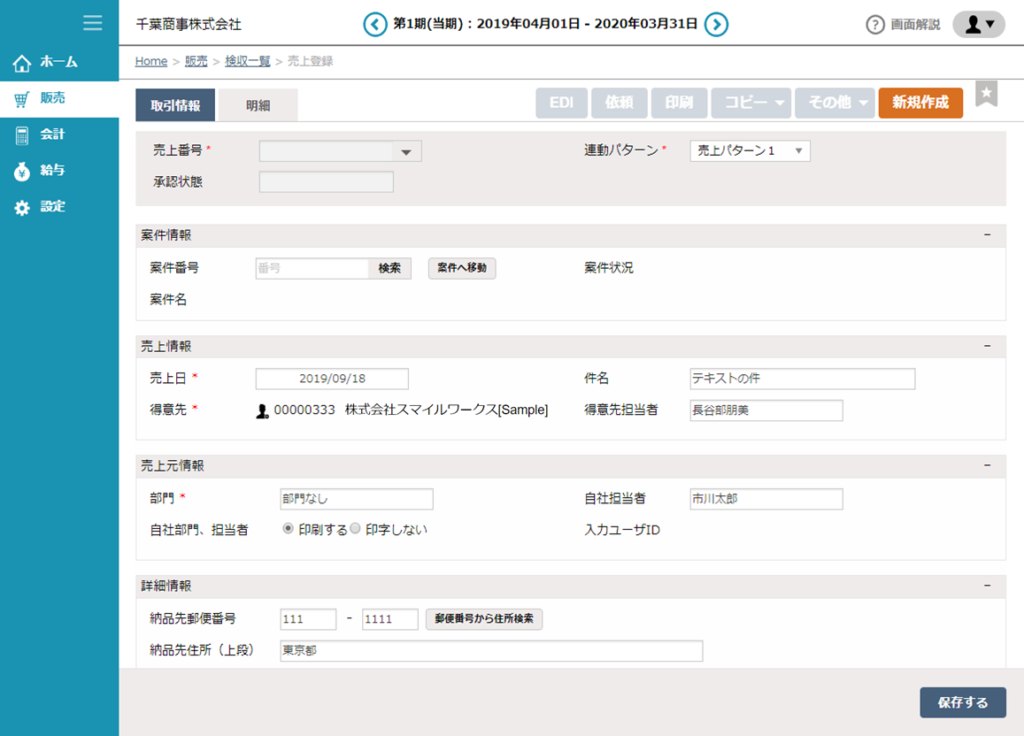Open the 販売 cart icon in sidebar
1024x736 pixels.
[22, 98]
